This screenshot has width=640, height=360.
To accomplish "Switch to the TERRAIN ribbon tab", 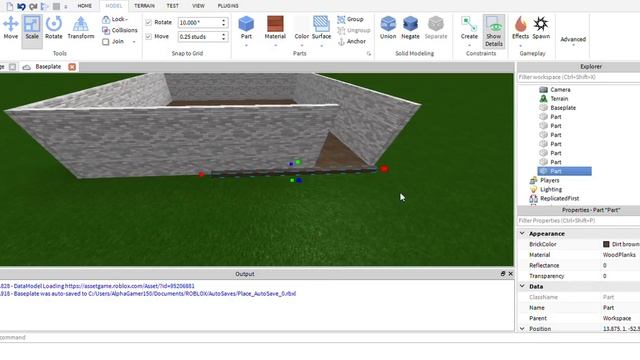I will (144, 6).
